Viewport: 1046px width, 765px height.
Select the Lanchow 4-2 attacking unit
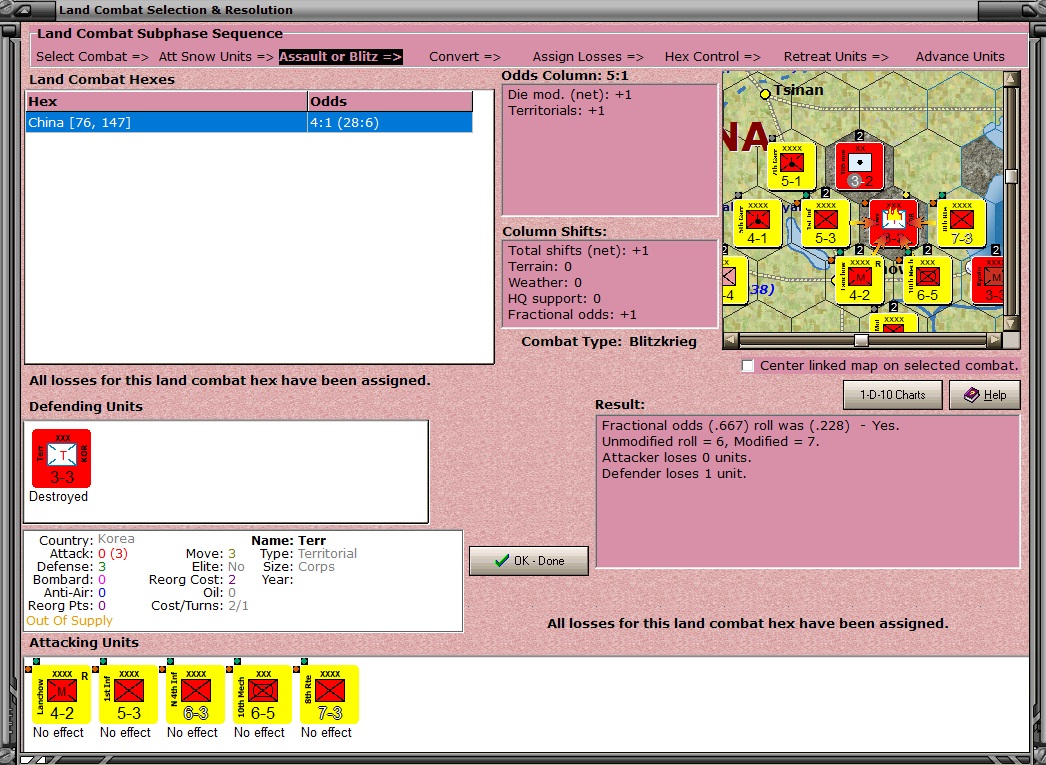tap(61, 694)
